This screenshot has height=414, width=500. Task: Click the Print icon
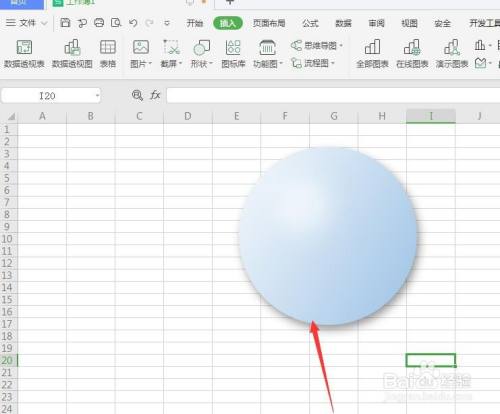[99, 23]
